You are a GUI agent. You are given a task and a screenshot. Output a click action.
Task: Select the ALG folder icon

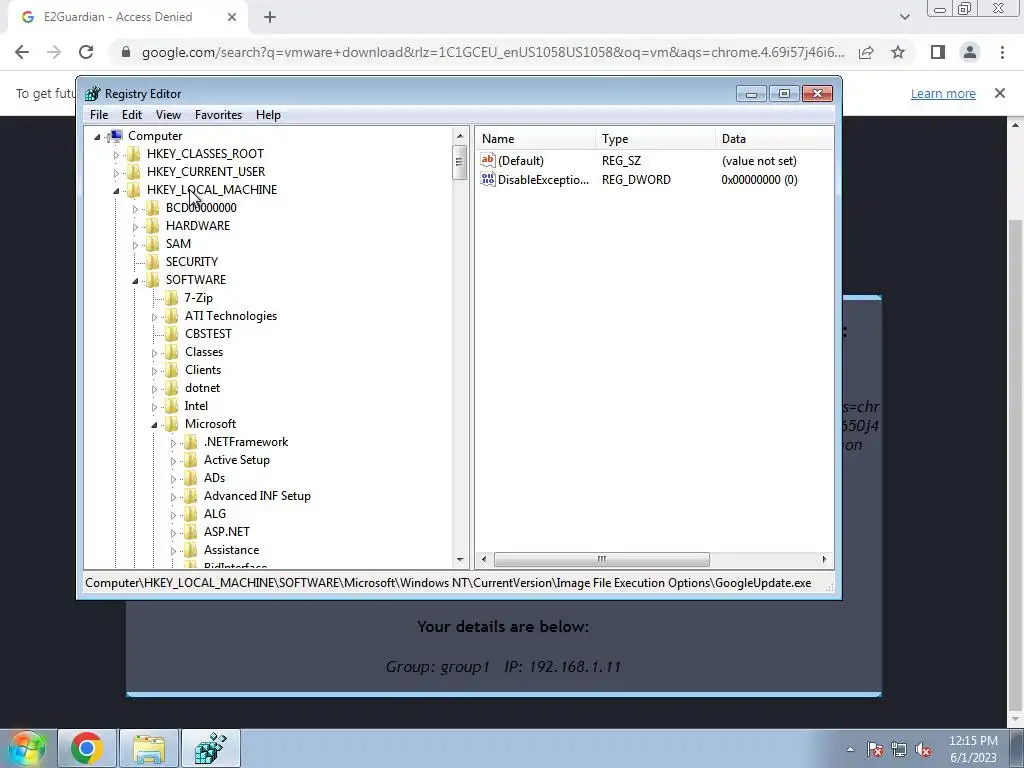[190, 514]
